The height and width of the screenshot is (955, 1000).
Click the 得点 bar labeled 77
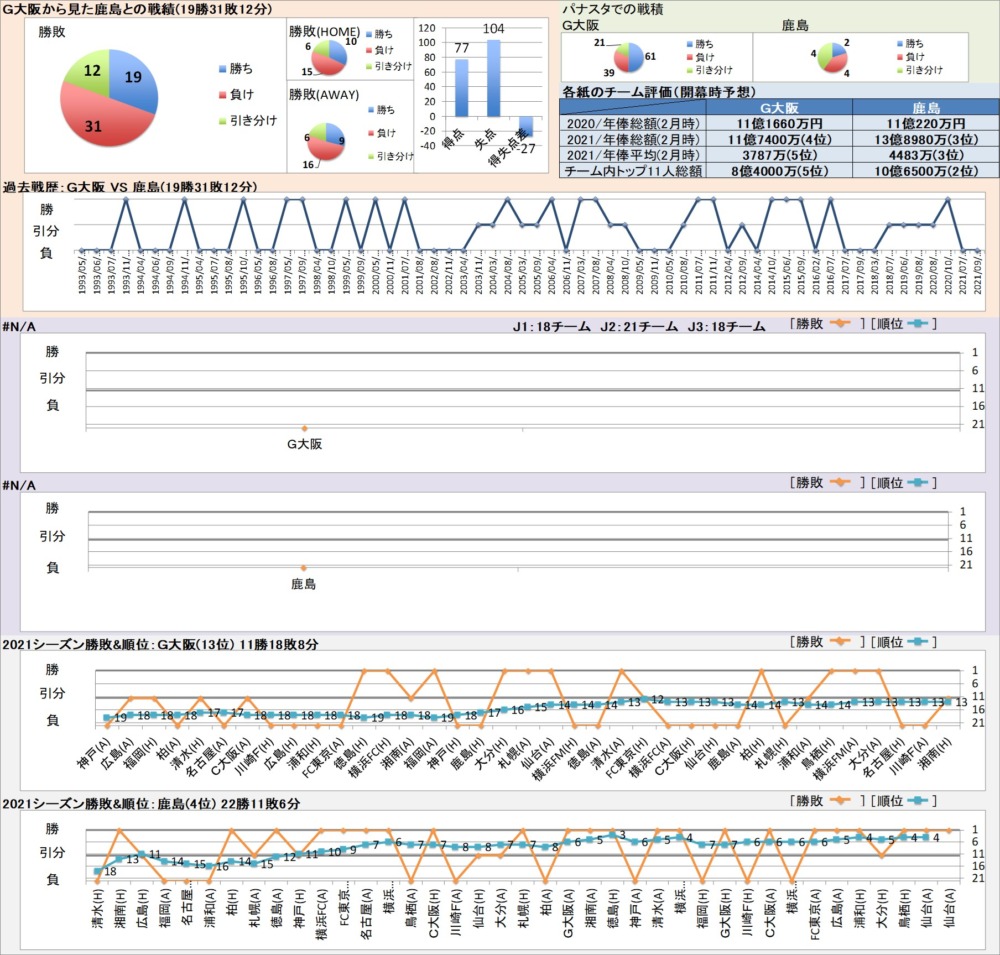(x=461, y=88)
